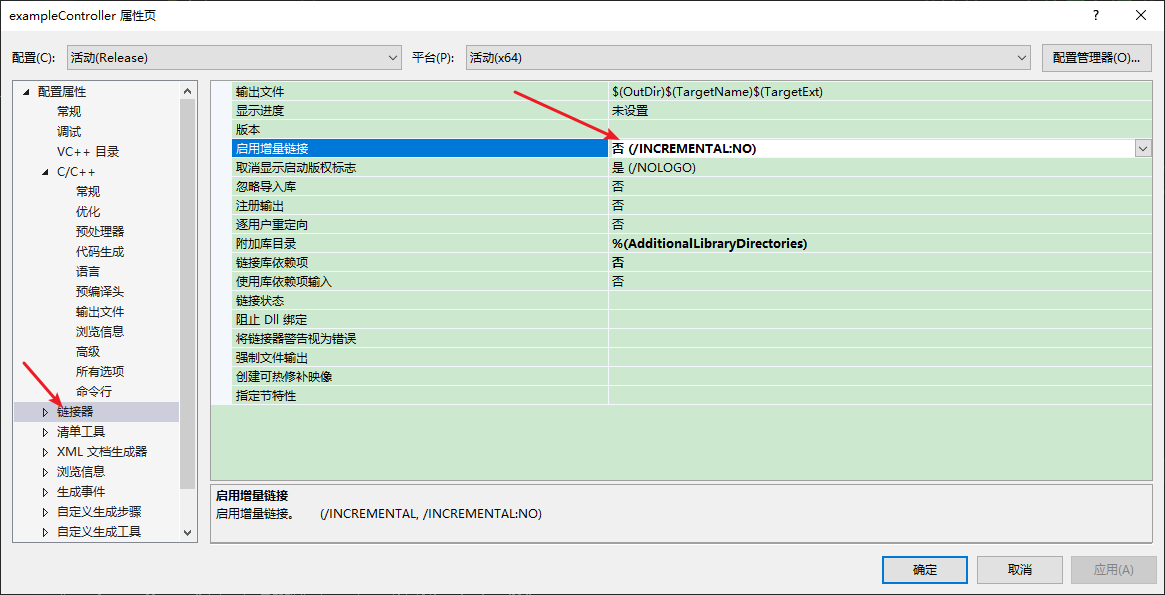The height and width of the screenshot is (595, 1165).
Task: Click the tree panel vertical scrollbar
Action: pyautogui.click(x=187, y=300)
